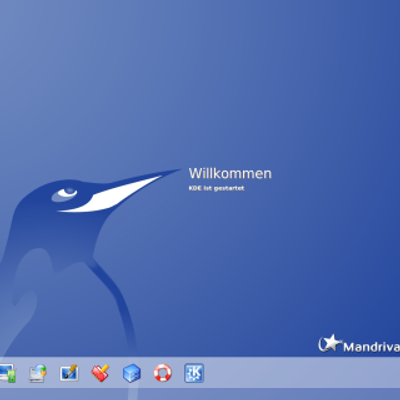Click the "Willkommen" heading text
The image size is (400, 400).
(x=230, y=173)
